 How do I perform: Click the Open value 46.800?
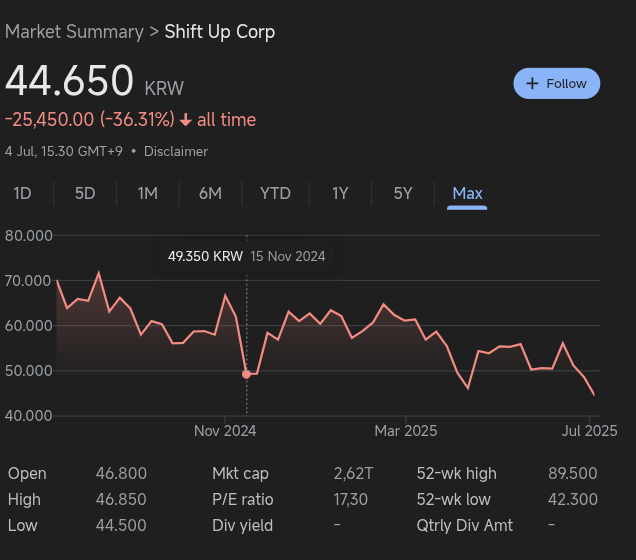pos(121,473)
